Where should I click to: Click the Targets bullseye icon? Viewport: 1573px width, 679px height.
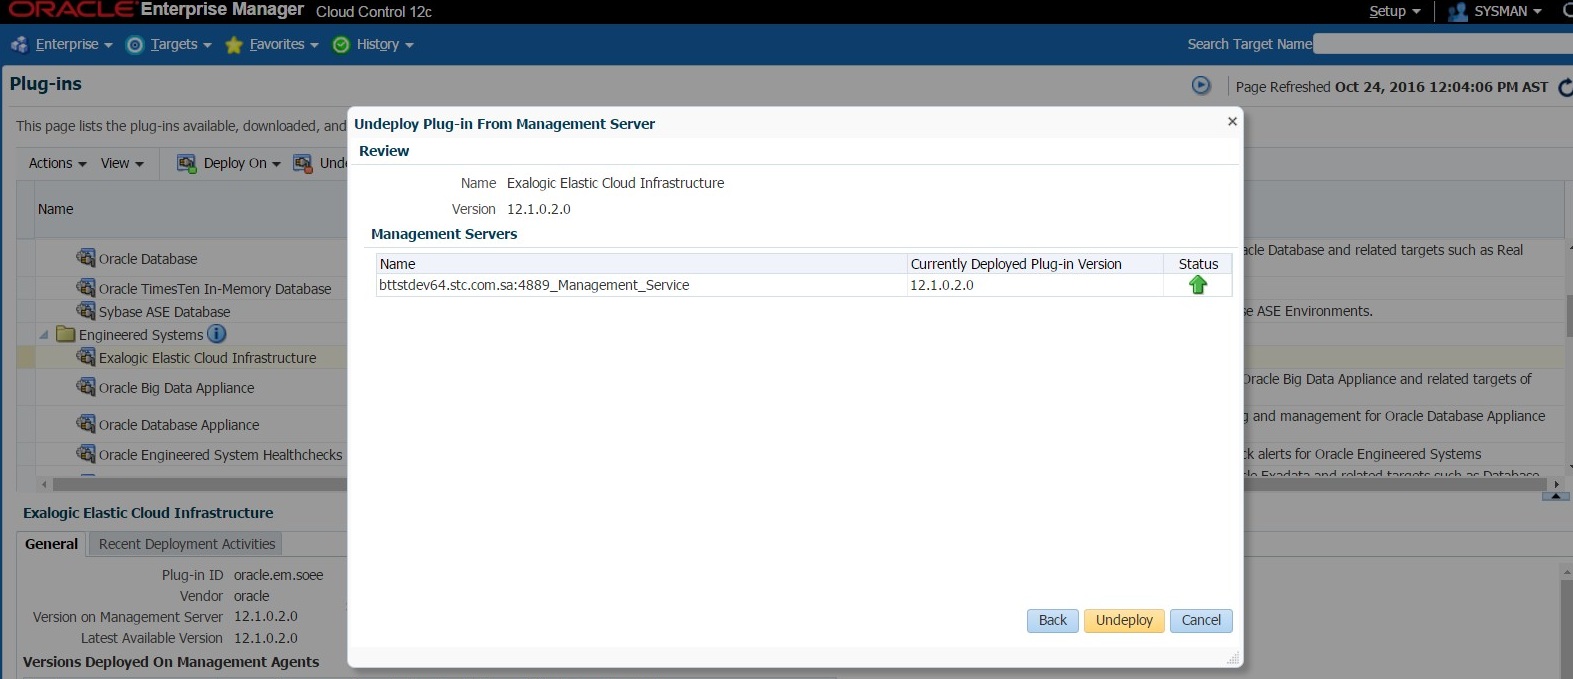tap(135, 44)
